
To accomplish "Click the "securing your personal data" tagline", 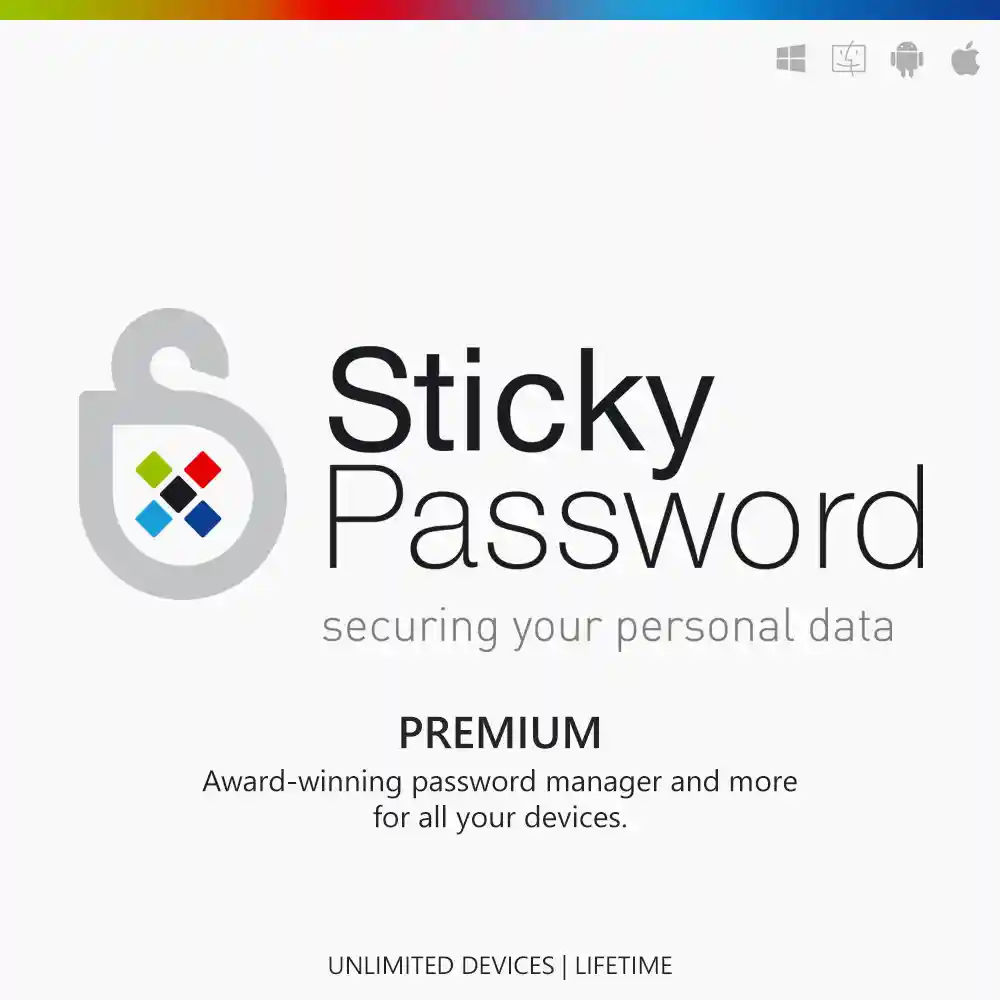I will [x=608, y=628].
